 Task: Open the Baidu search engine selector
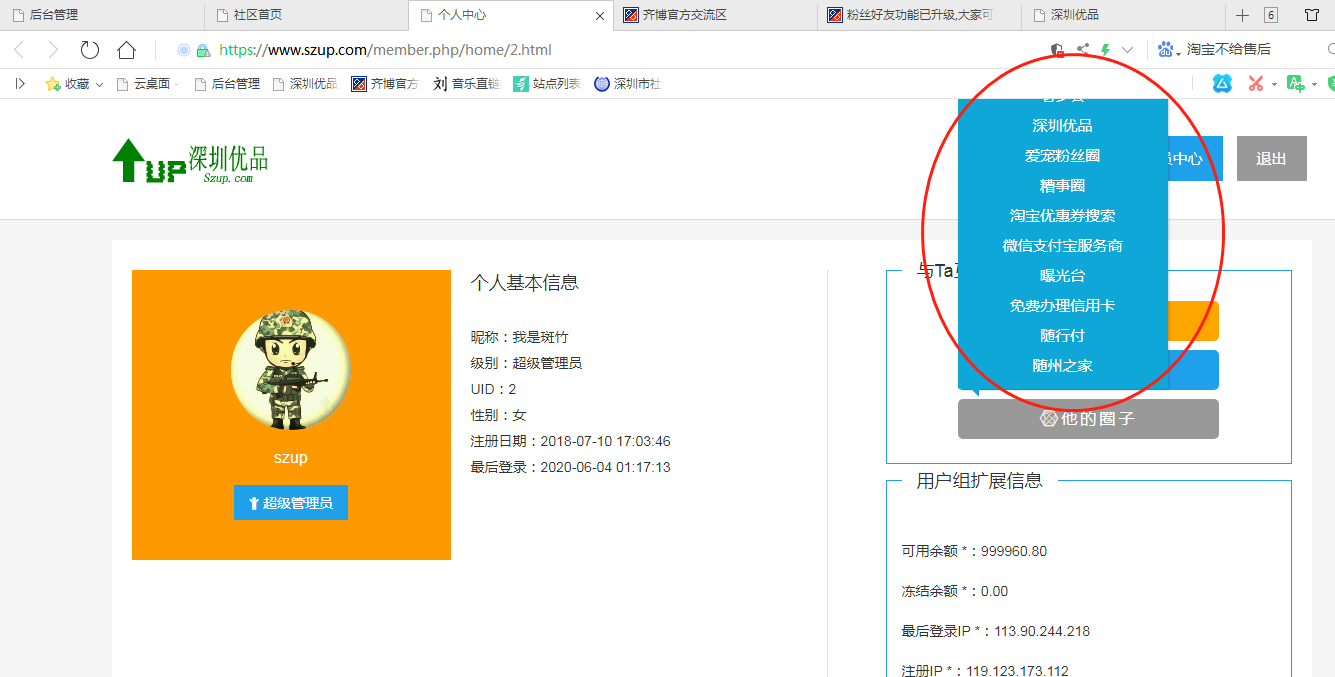(1168, 50)
